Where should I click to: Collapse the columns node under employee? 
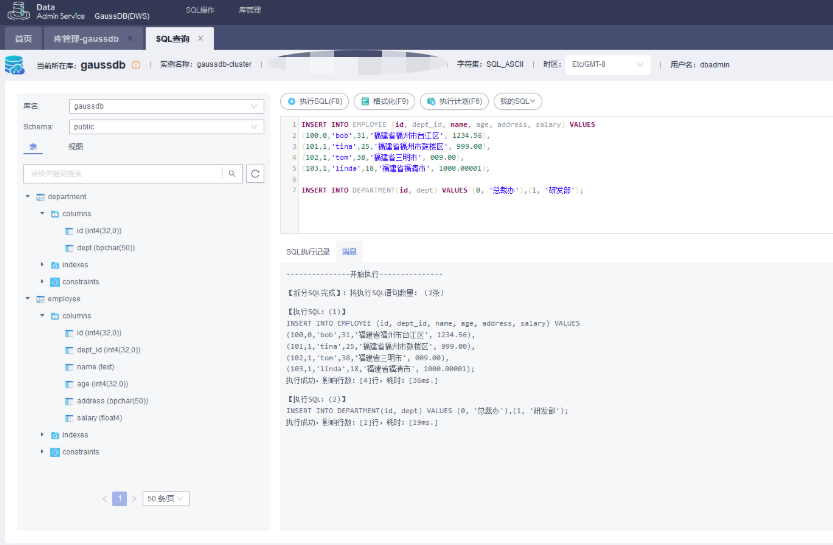coord(42,316)
